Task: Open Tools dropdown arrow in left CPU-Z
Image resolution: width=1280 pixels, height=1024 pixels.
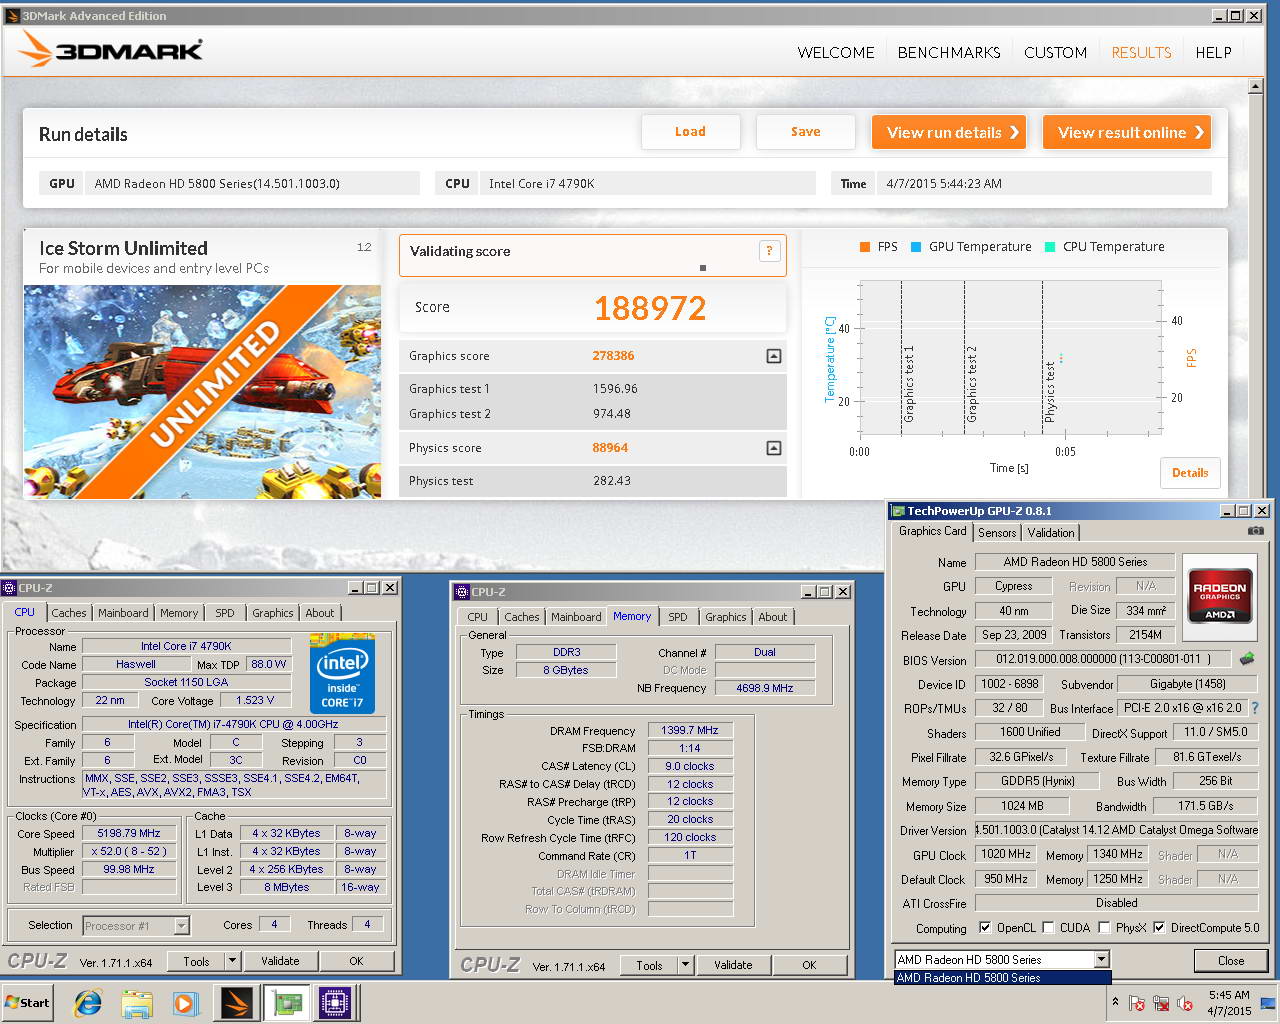Action: 232,961
